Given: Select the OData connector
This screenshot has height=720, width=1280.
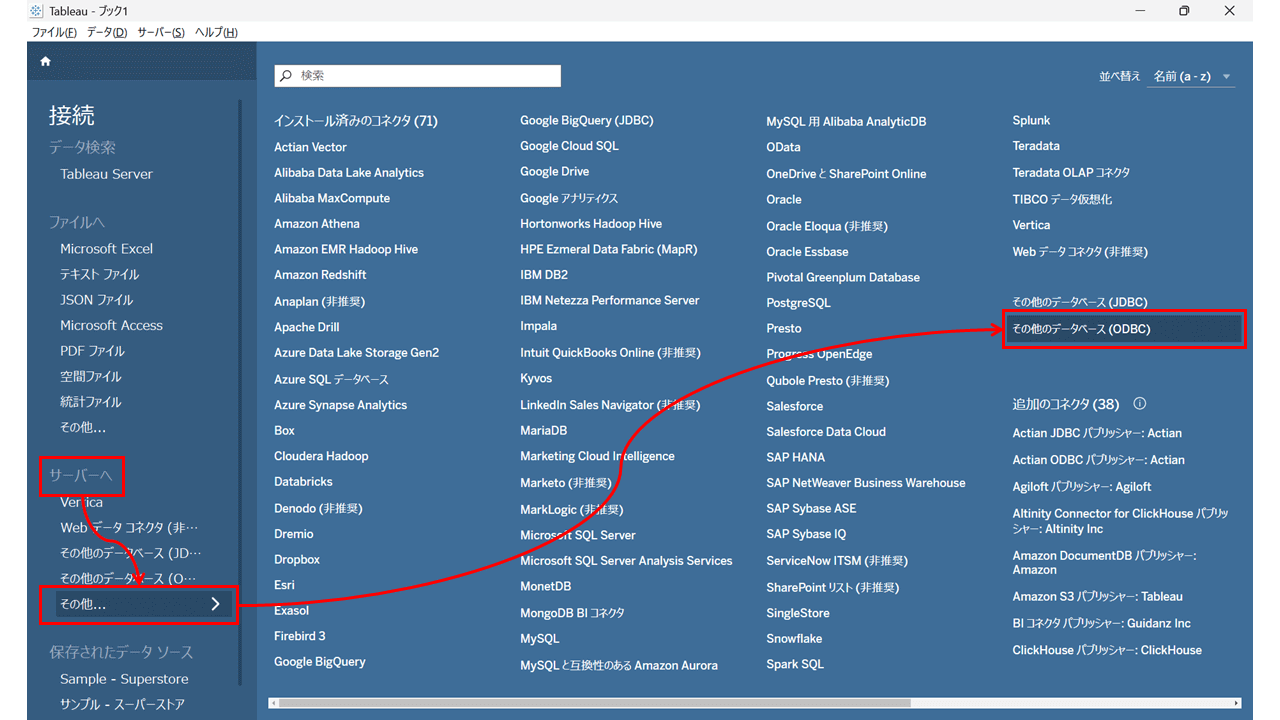Looking at the screenshot, I should 784,147.
